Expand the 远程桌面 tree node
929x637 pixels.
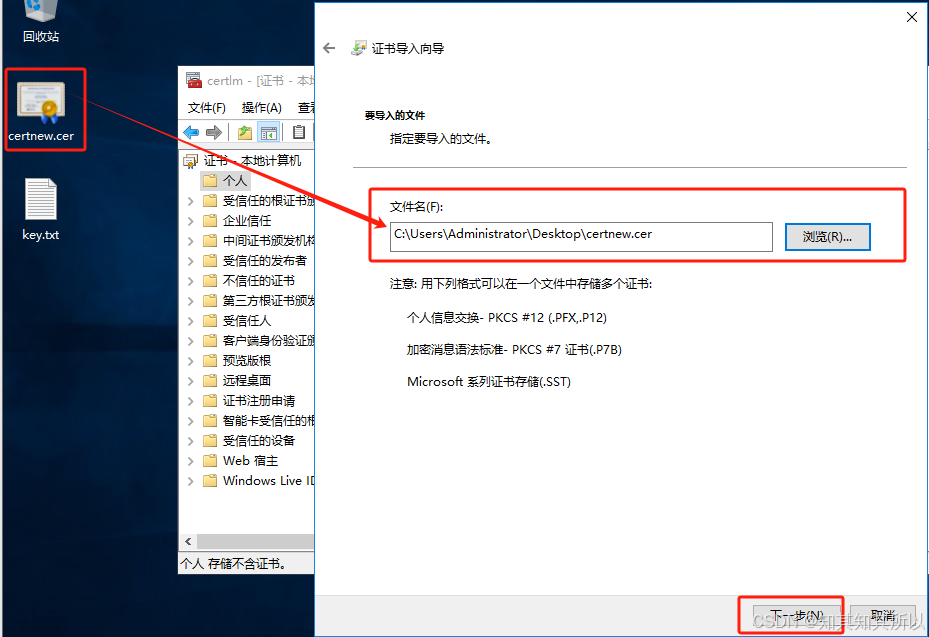click(191, 381)
